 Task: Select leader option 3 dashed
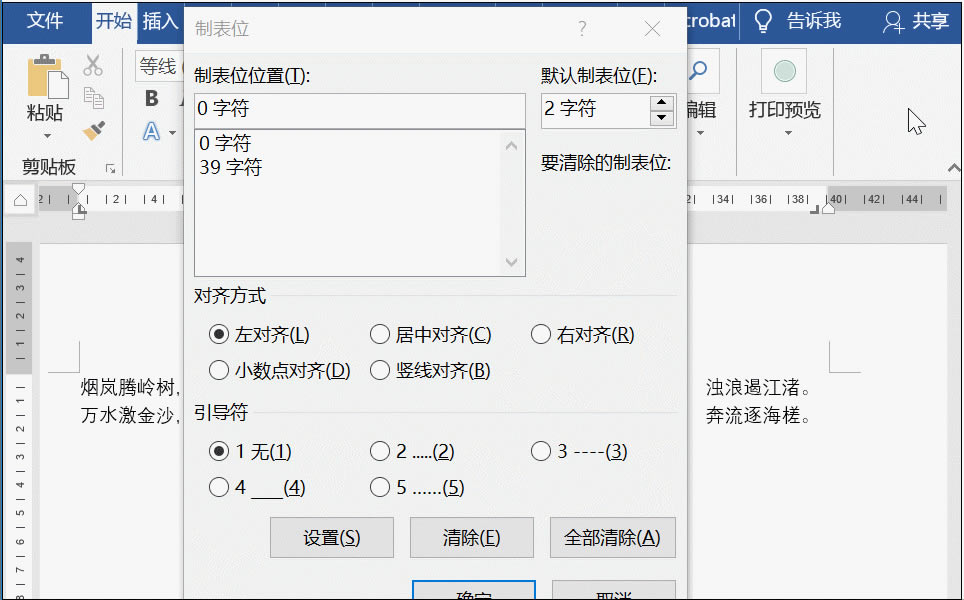[541, 451]
